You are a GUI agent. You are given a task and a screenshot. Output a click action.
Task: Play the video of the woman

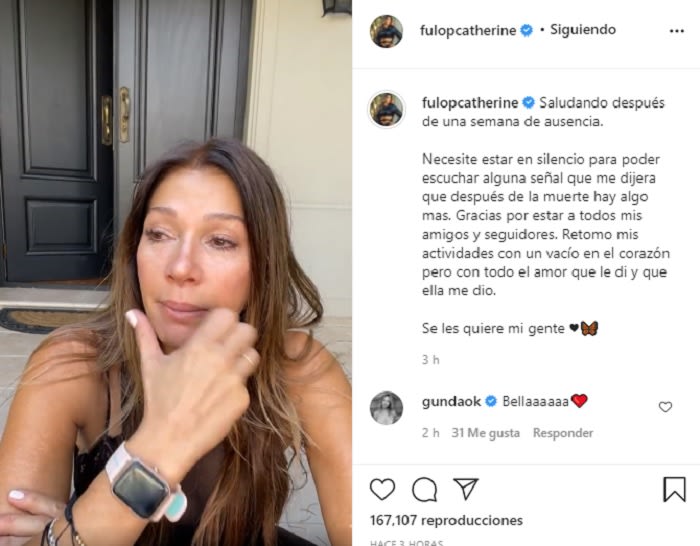coord(176,273)
